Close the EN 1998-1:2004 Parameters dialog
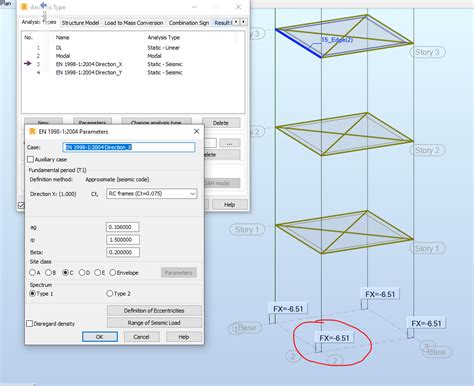The image size is (474, 386). coord(196,131)
